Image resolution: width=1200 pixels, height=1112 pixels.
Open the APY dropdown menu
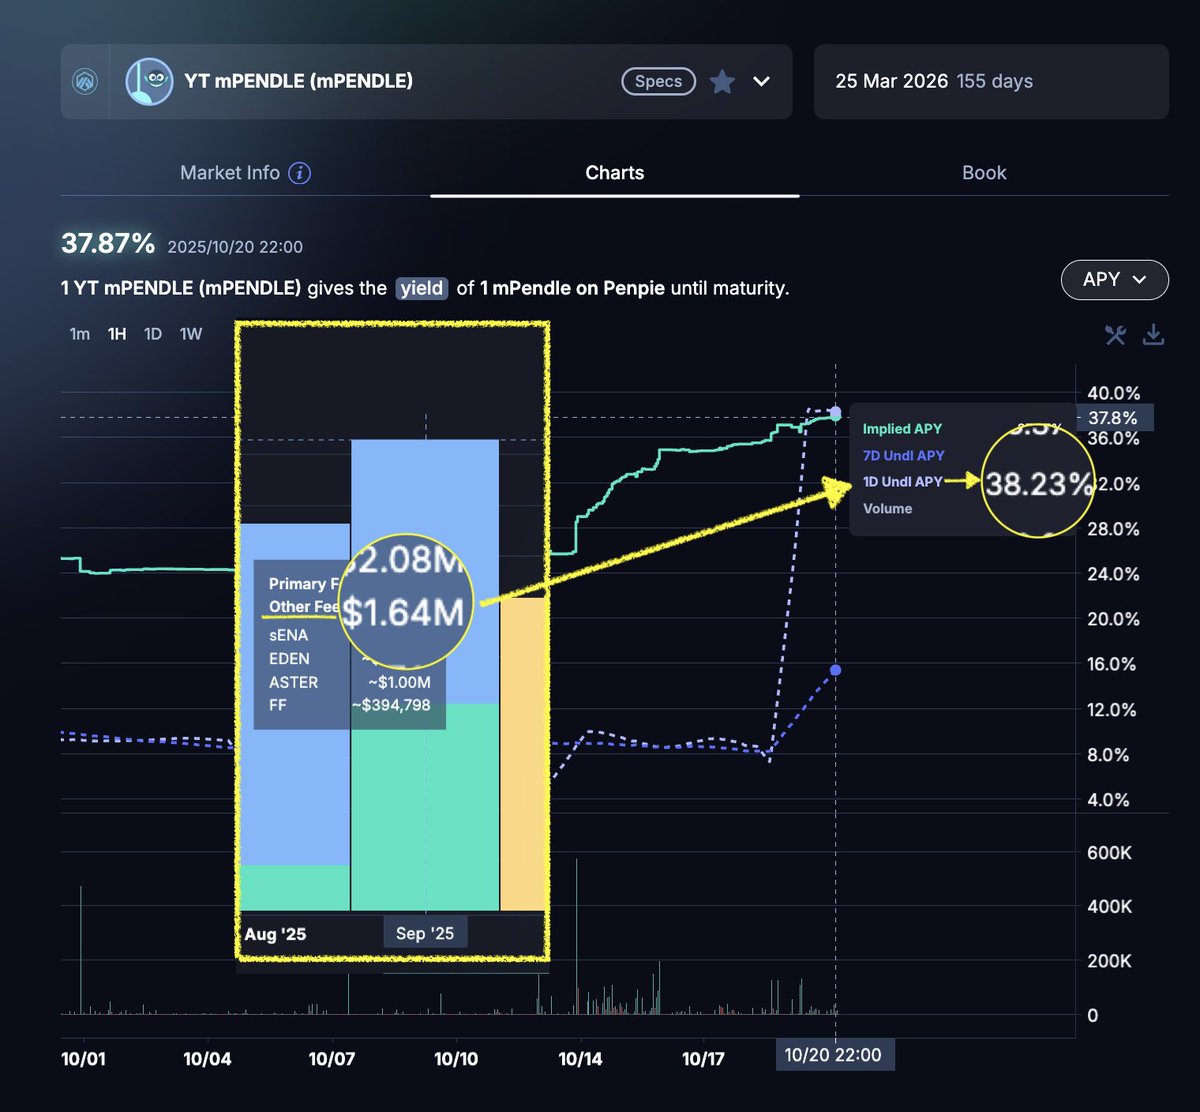click(x=1114, y=280)
